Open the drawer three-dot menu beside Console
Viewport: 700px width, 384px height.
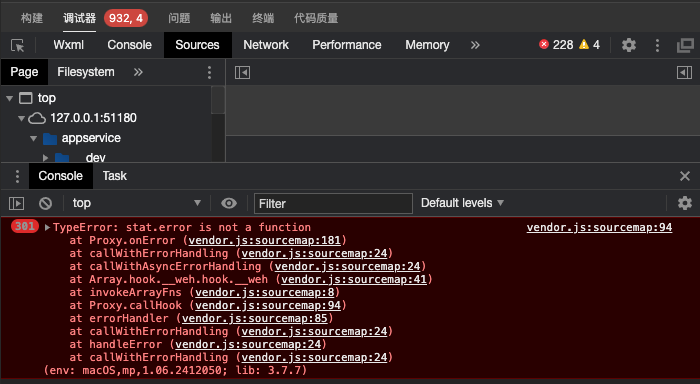(17, 176)
